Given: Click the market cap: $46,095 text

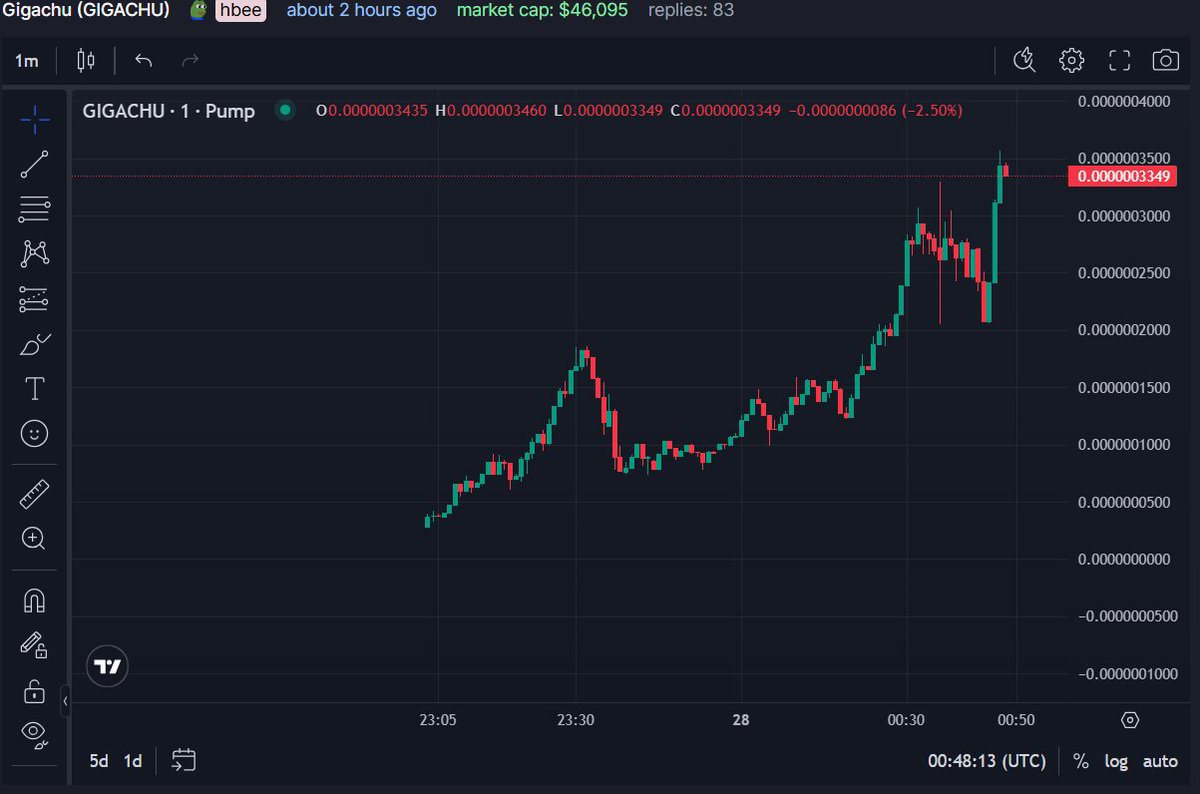Looking at the screenshot, I should (543, 11).
